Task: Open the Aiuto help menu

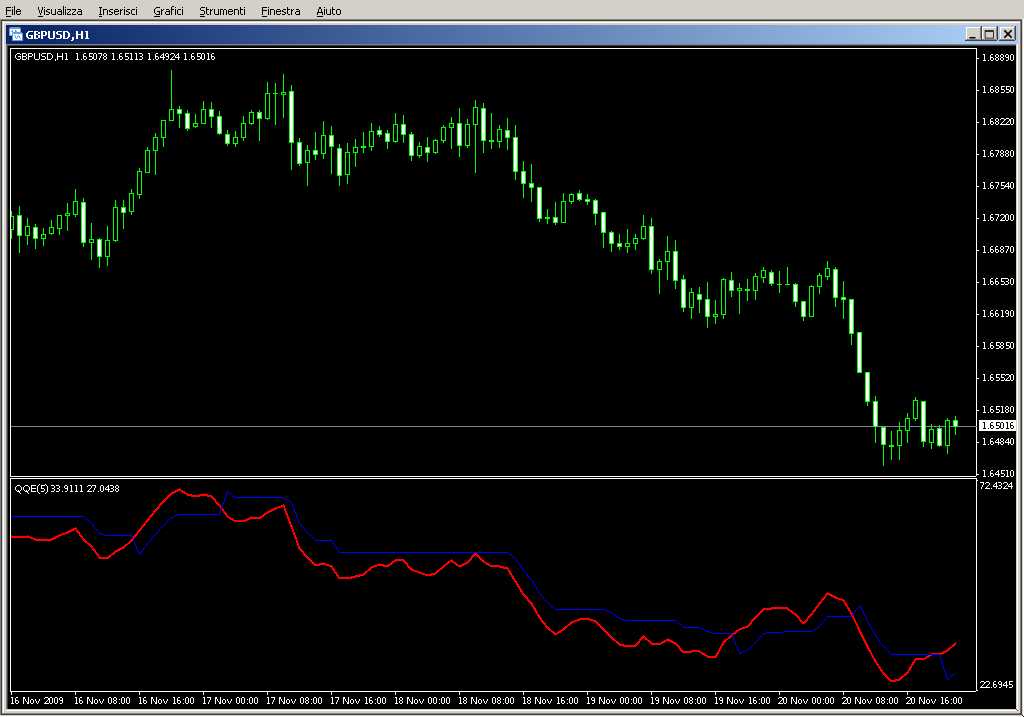Action: click(x=328, y=11)
